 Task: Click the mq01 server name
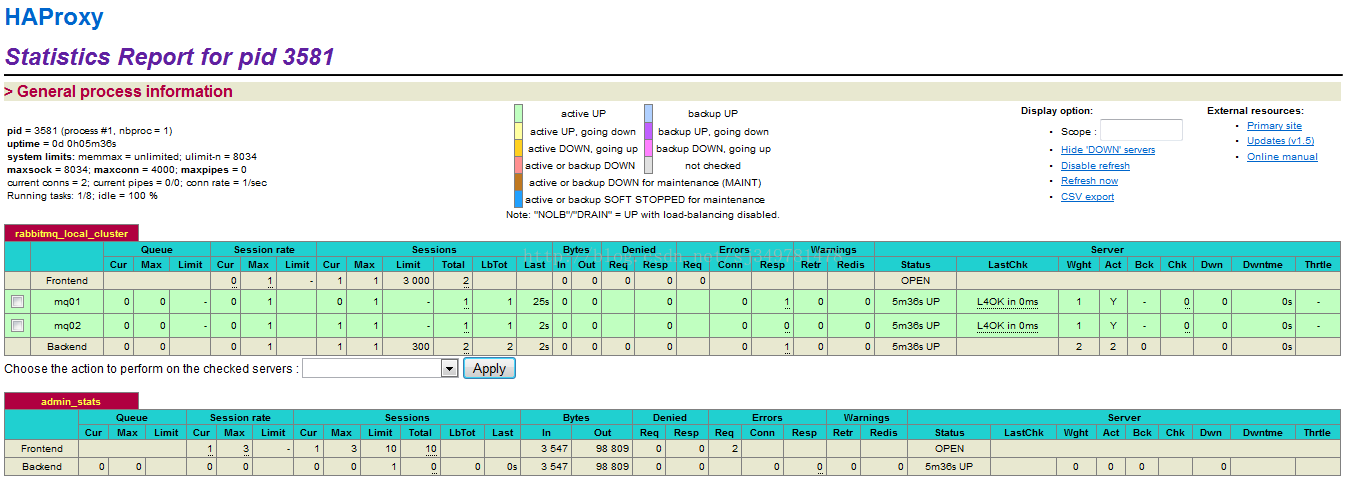[x=67, y=301]
